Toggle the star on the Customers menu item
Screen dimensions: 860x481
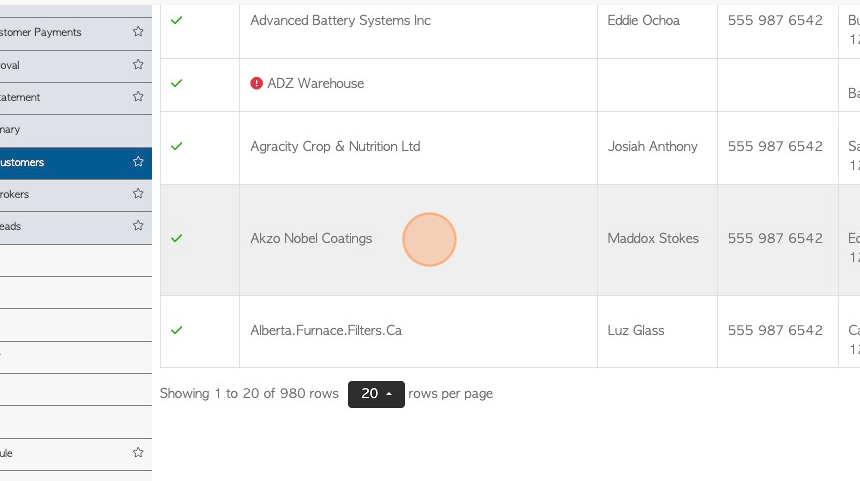(x=138, y=162)
